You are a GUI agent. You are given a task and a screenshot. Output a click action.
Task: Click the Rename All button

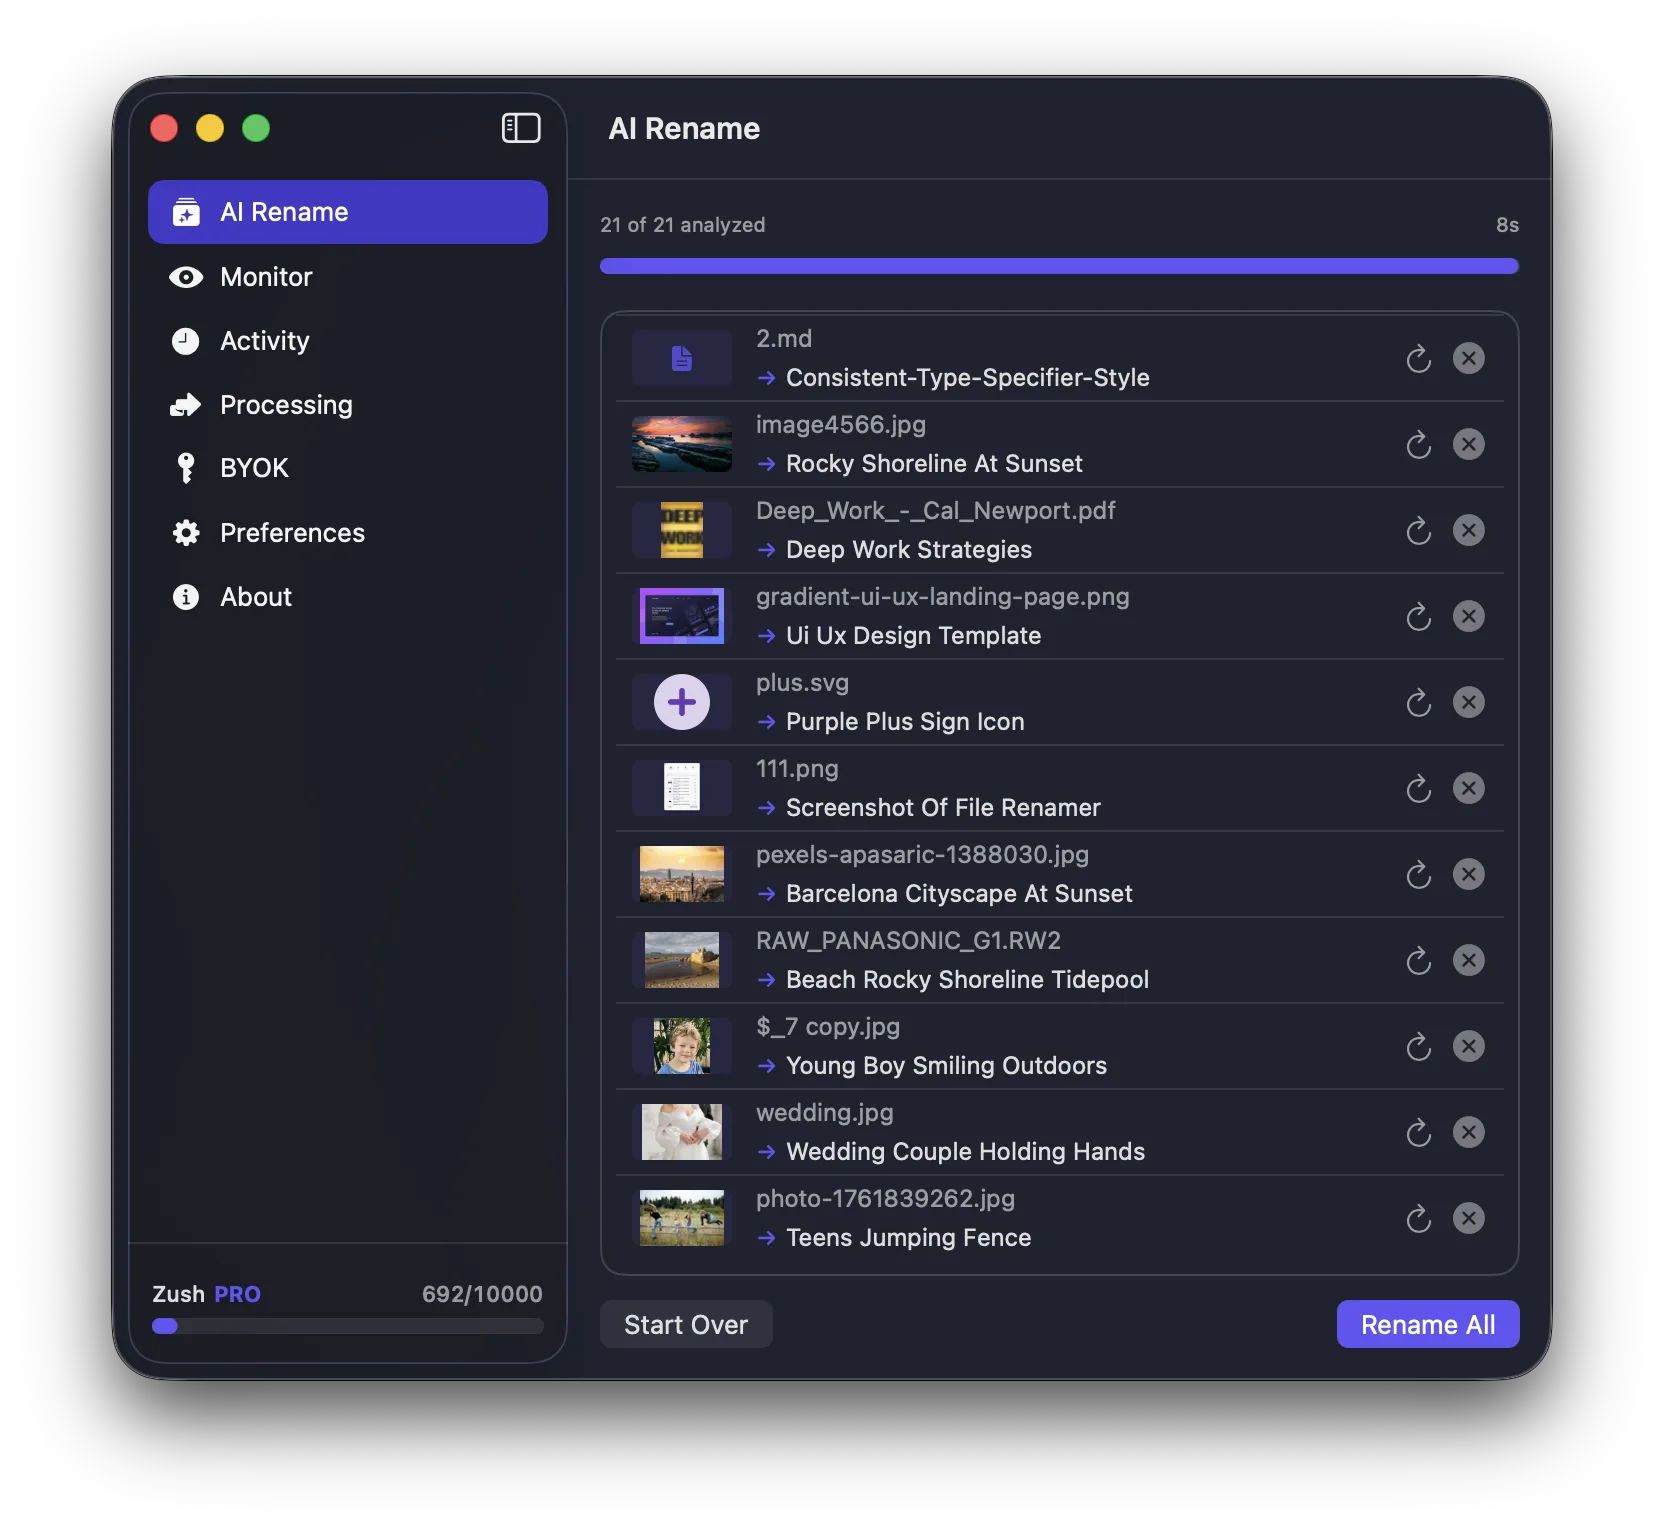click(1427, 1324)
